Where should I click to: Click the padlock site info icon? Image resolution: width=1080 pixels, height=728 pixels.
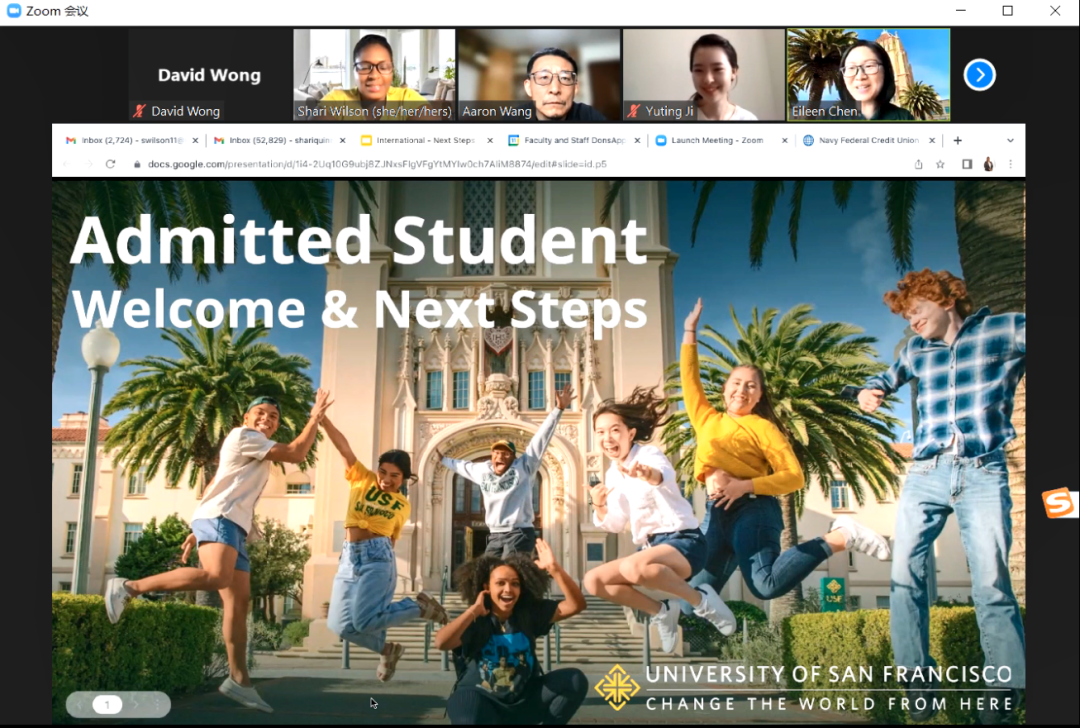(137, 165)
